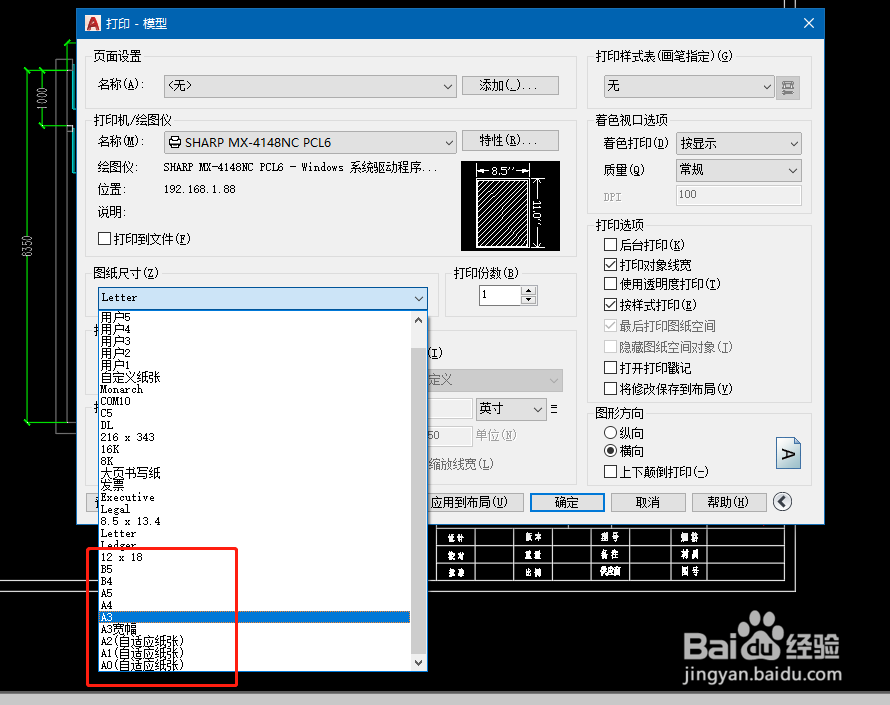Open the printer name dropdown
The image size is (890, 705).
point(310,142)
